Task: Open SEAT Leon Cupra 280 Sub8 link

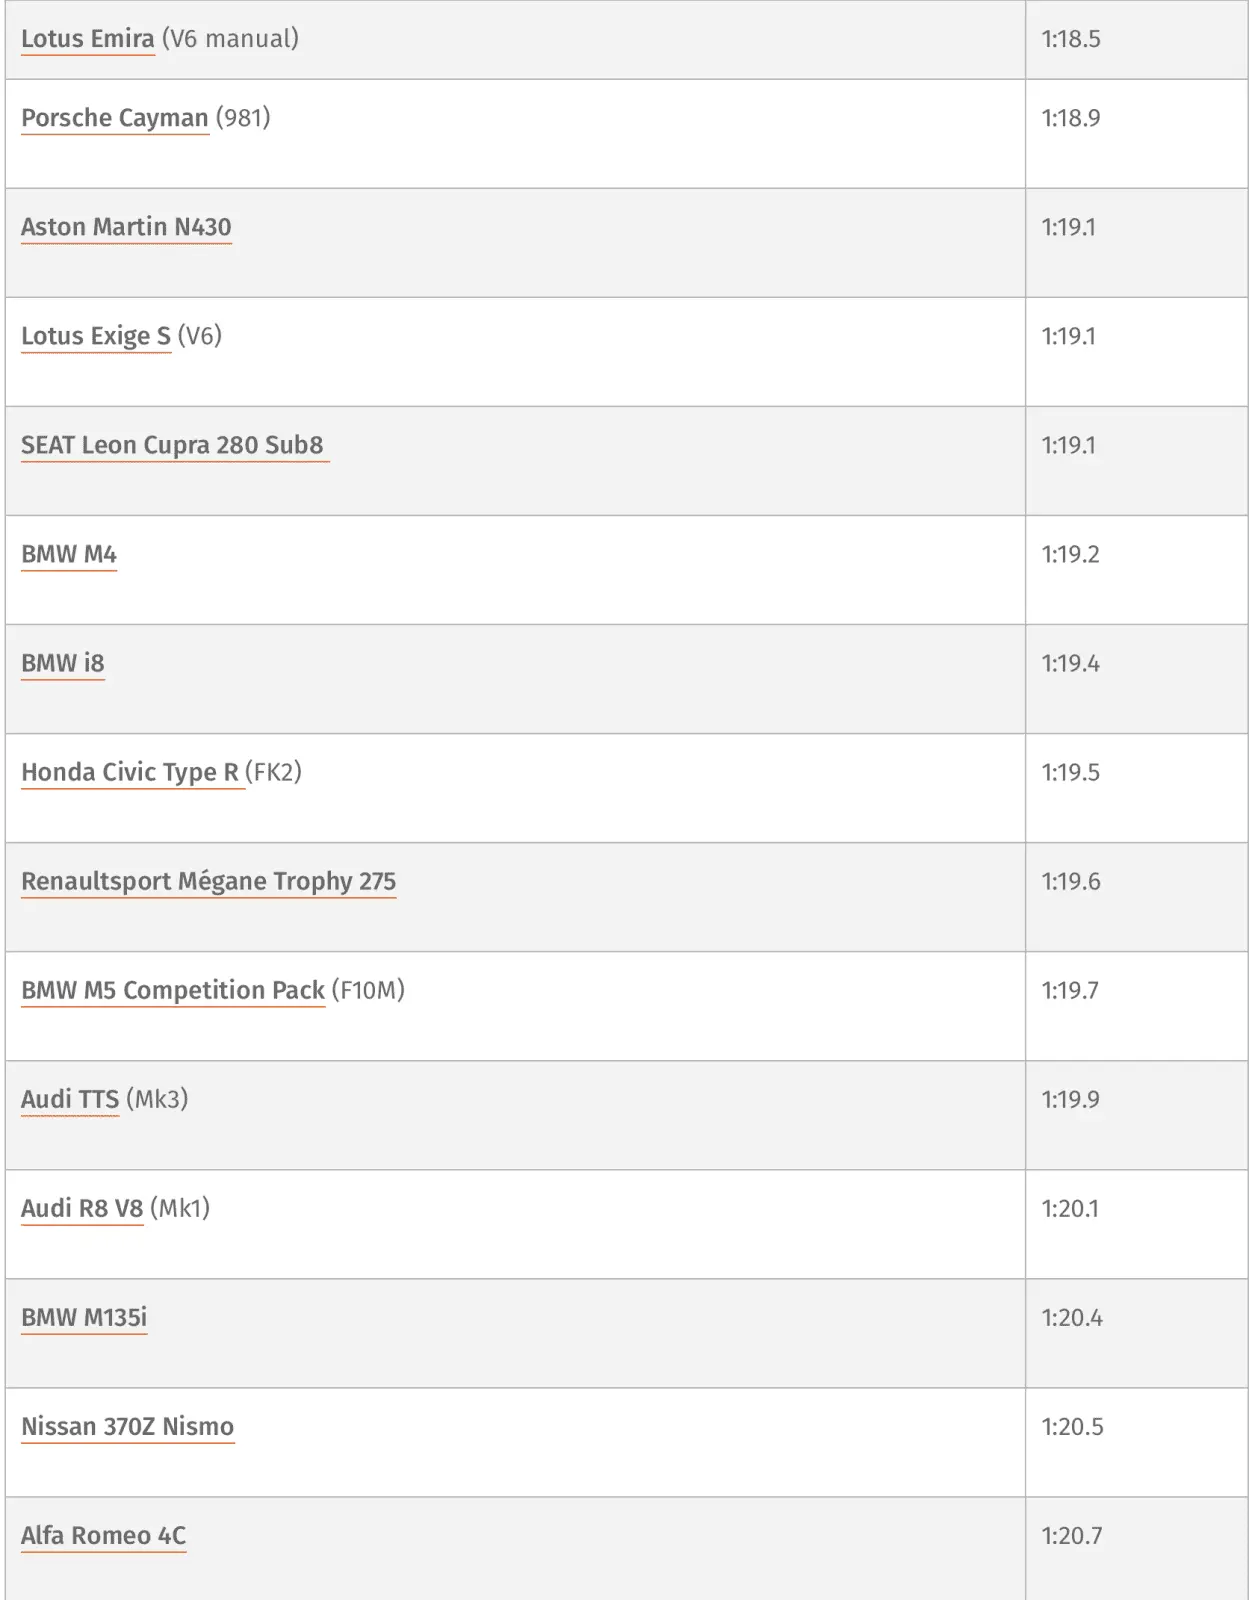Action: (172, 445)
